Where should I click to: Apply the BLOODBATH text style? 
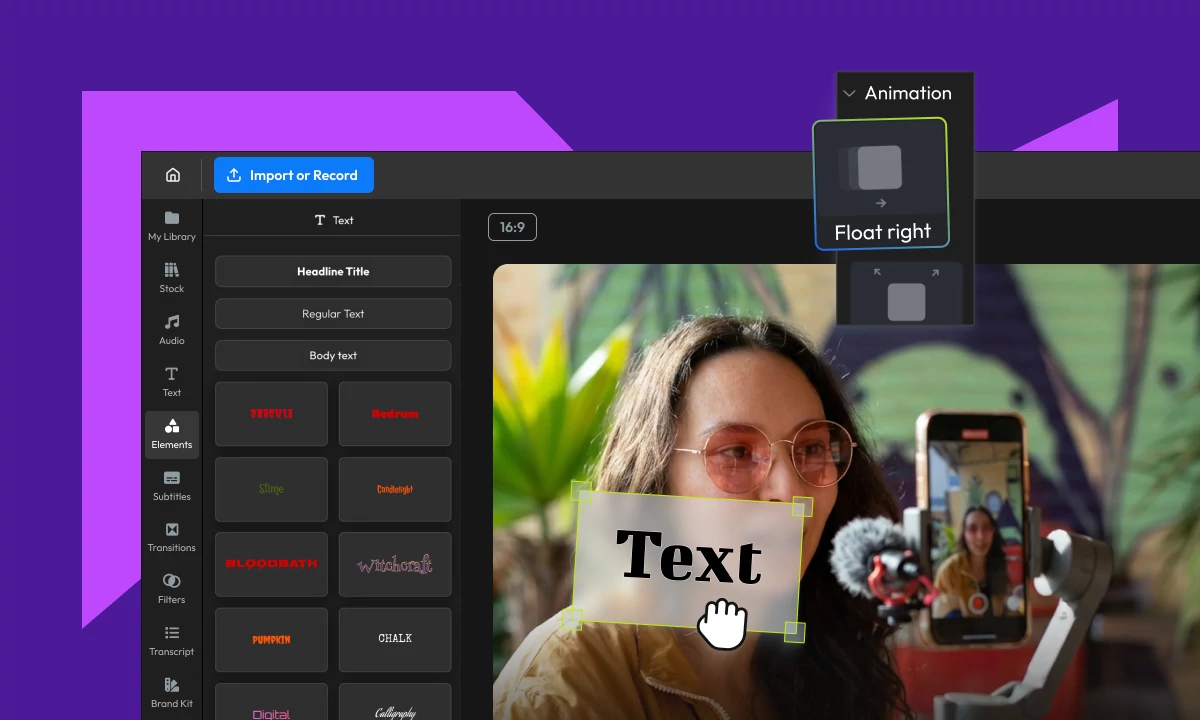271,563
